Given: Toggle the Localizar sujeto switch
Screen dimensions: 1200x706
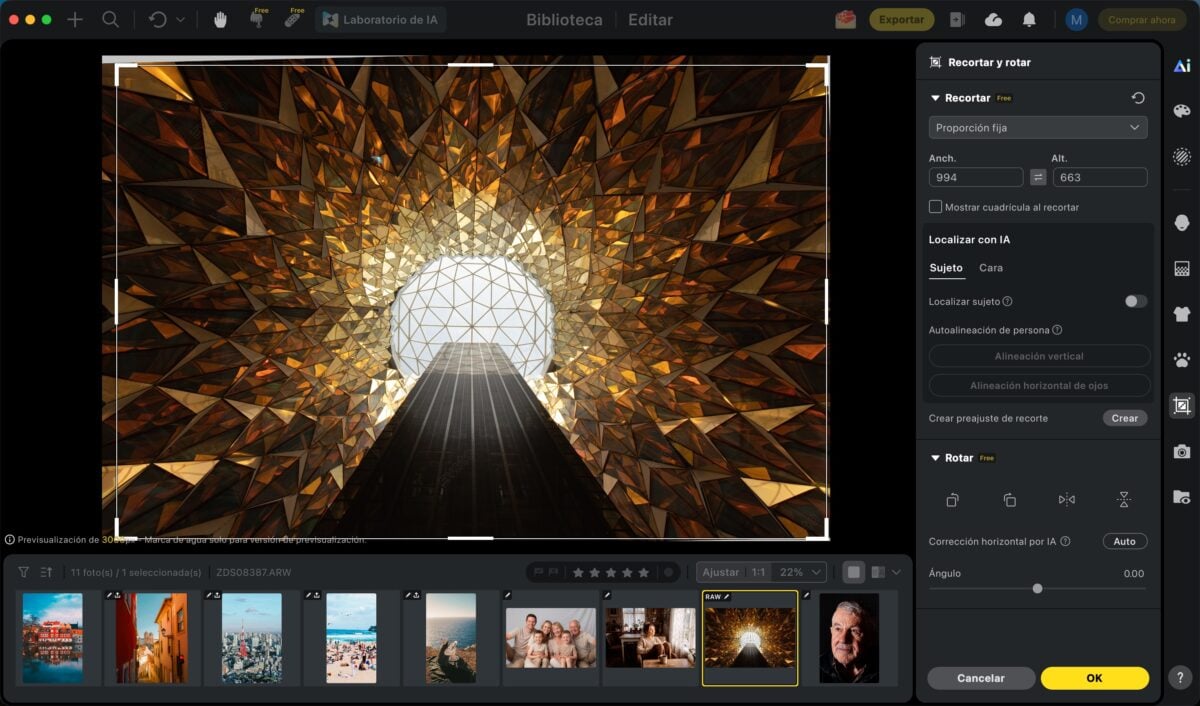Looking at the screenshot, I should pos(1135,301).
